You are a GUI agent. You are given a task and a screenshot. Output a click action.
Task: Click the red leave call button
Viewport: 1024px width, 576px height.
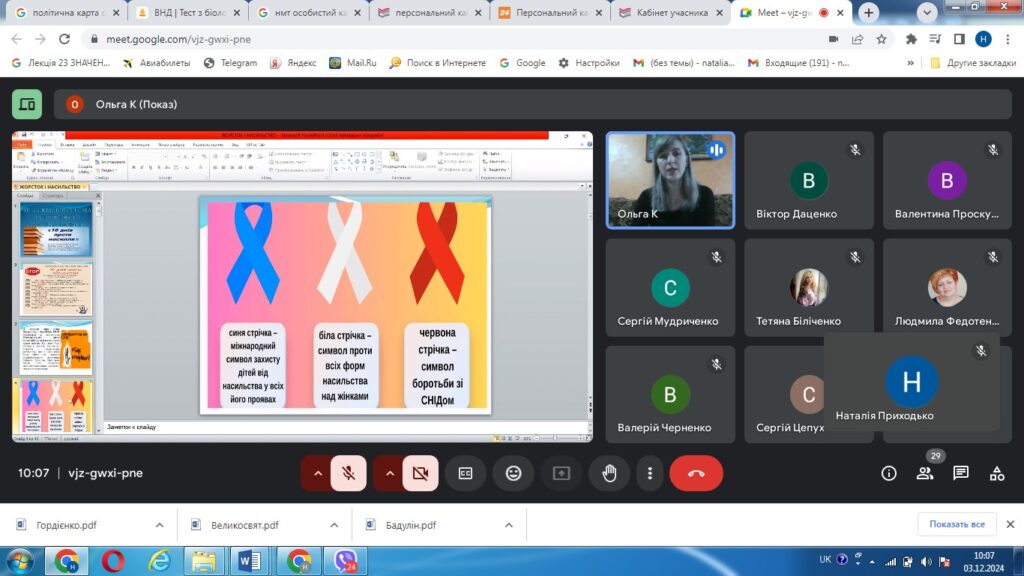click(x=696, y=473)
